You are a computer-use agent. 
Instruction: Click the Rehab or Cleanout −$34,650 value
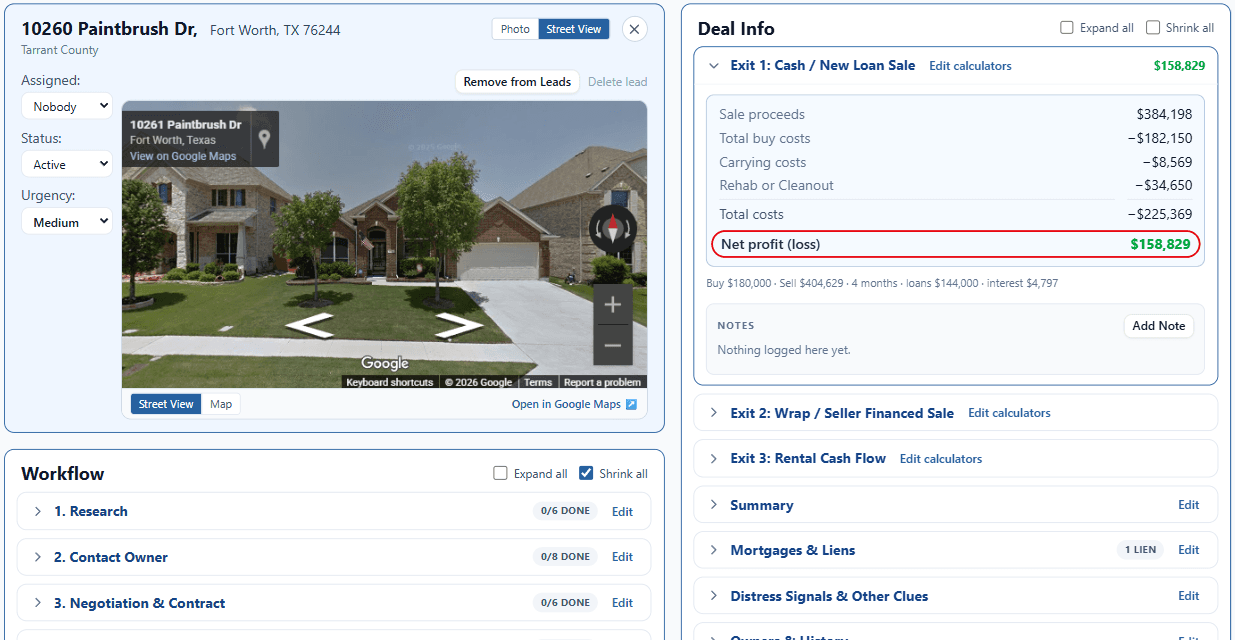coord(1163,185)
